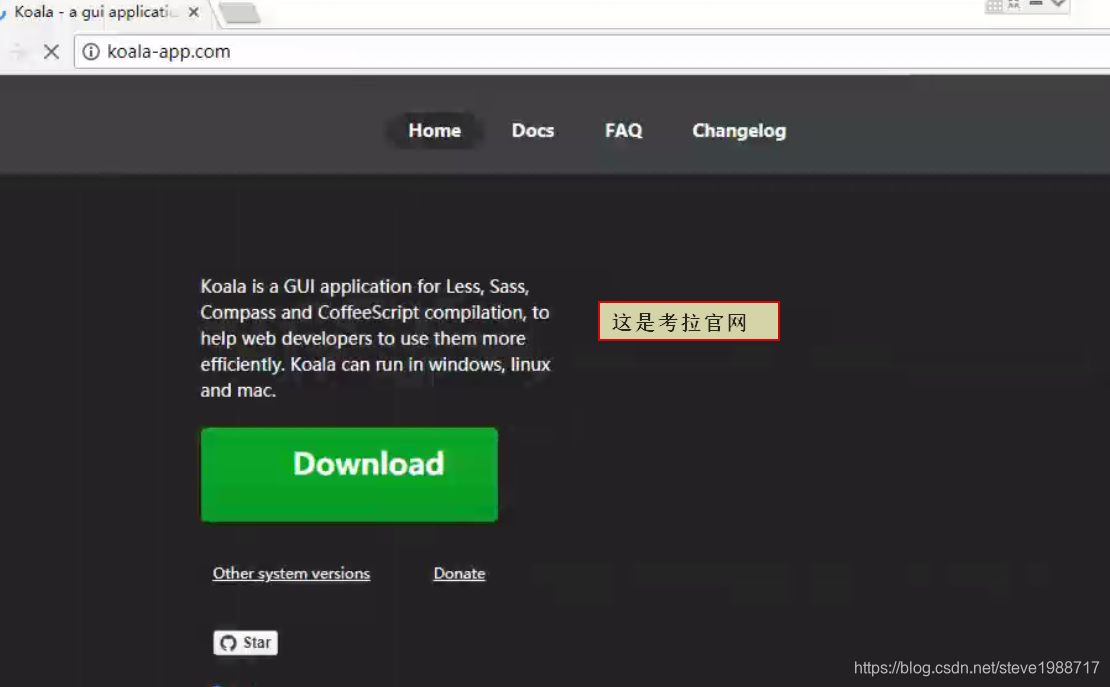The height and width of the screenshot is (687, 1110).
Task: View the Changelog page
Action: point(739,131)
